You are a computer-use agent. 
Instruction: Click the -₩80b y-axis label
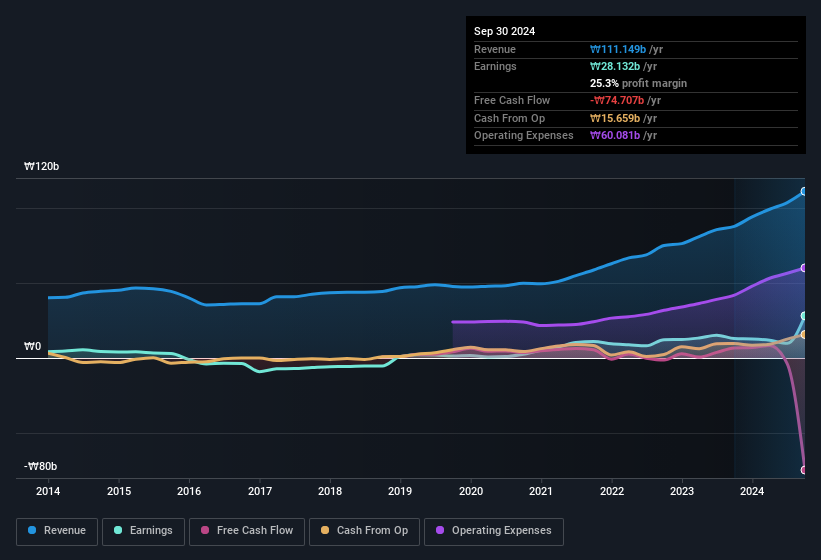coord(40,466)
